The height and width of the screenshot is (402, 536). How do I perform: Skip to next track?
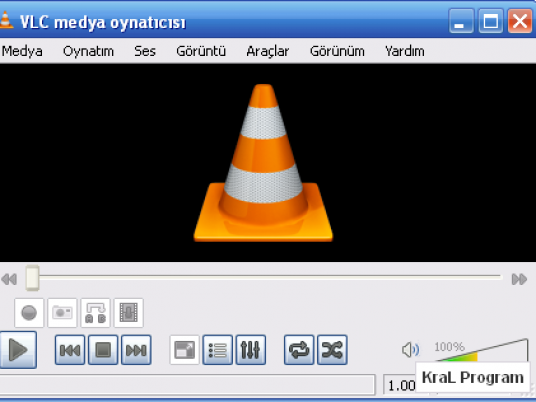coord(136,350)
